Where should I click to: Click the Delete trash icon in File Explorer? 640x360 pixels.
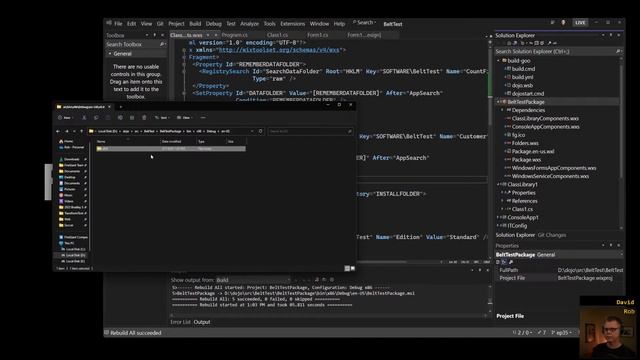[x=144, y=118]
